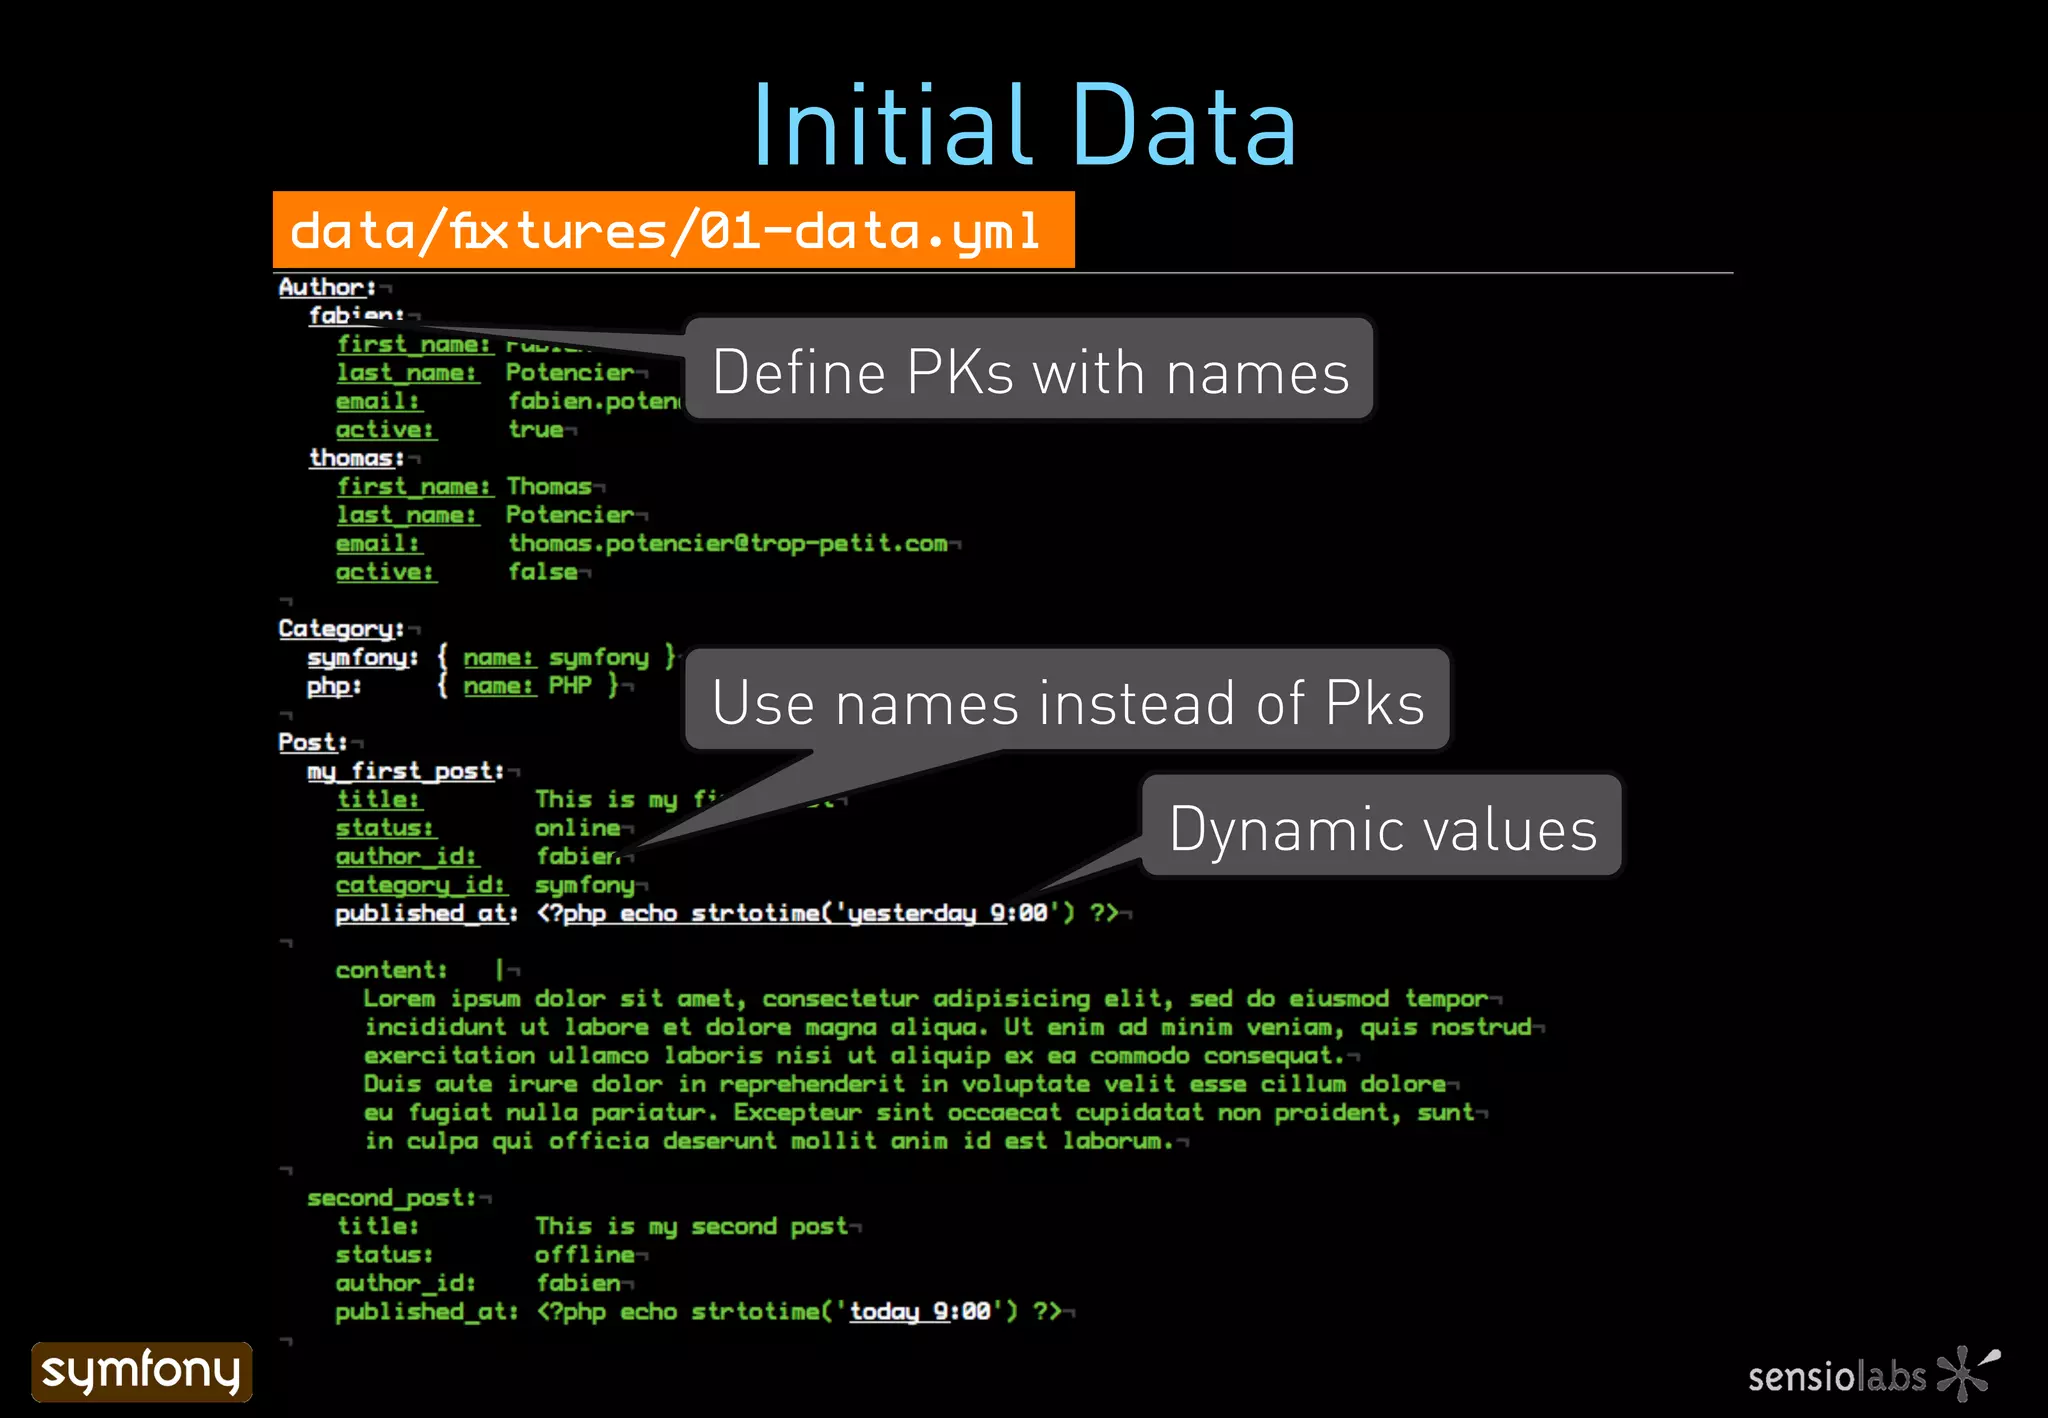The image size is (2048, 1418).
Task: Click the 'symfony:' category key
Action: click(363, 657)
